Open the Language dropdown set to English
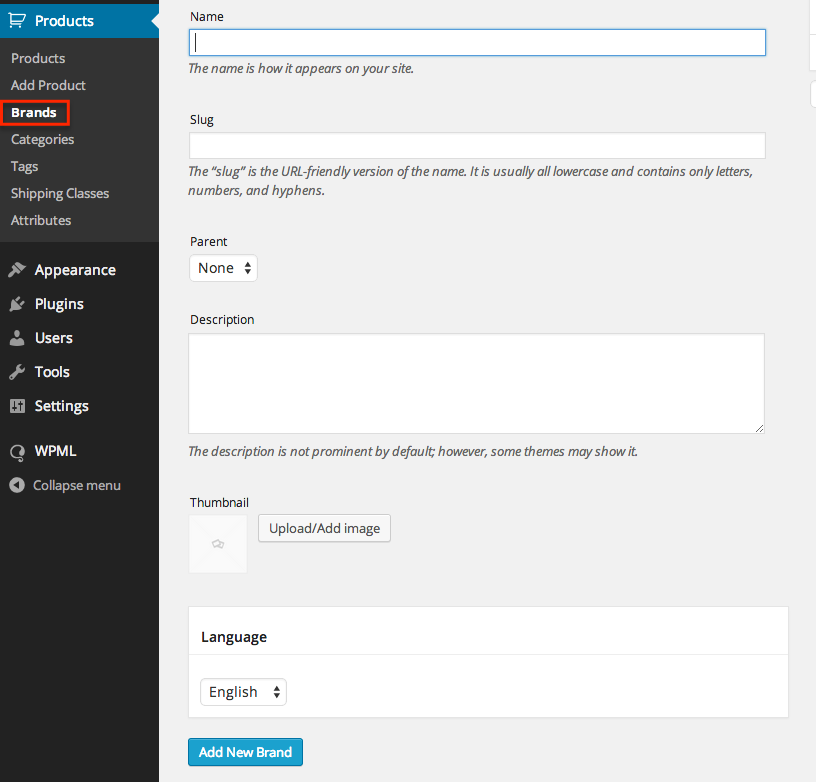 click(244, 692)
